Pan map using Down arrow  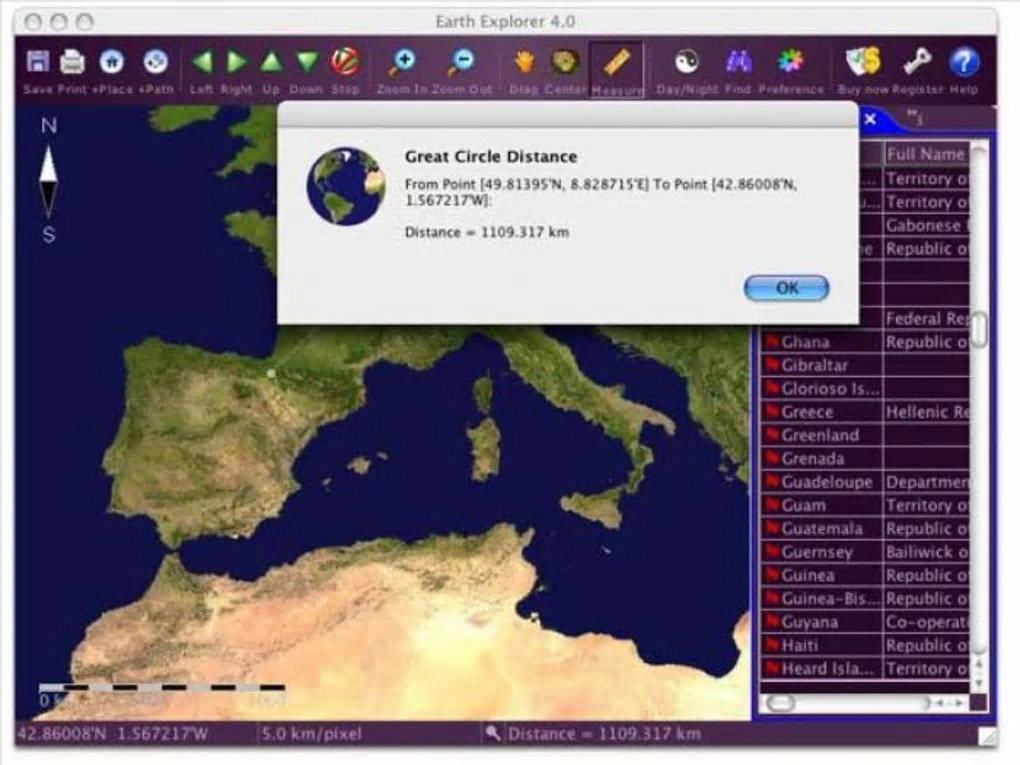(307, 62)
